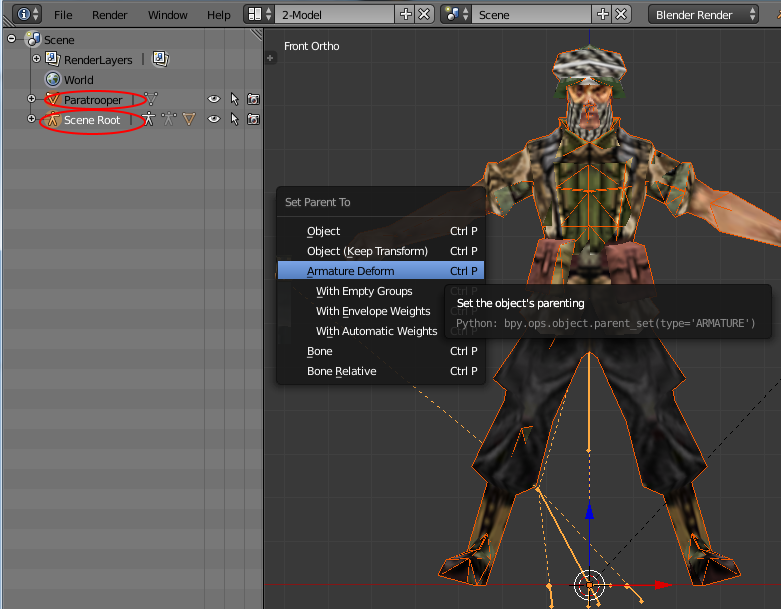Delete the 2-Model screen layout

pyautogui.click(x=424, y=14)
